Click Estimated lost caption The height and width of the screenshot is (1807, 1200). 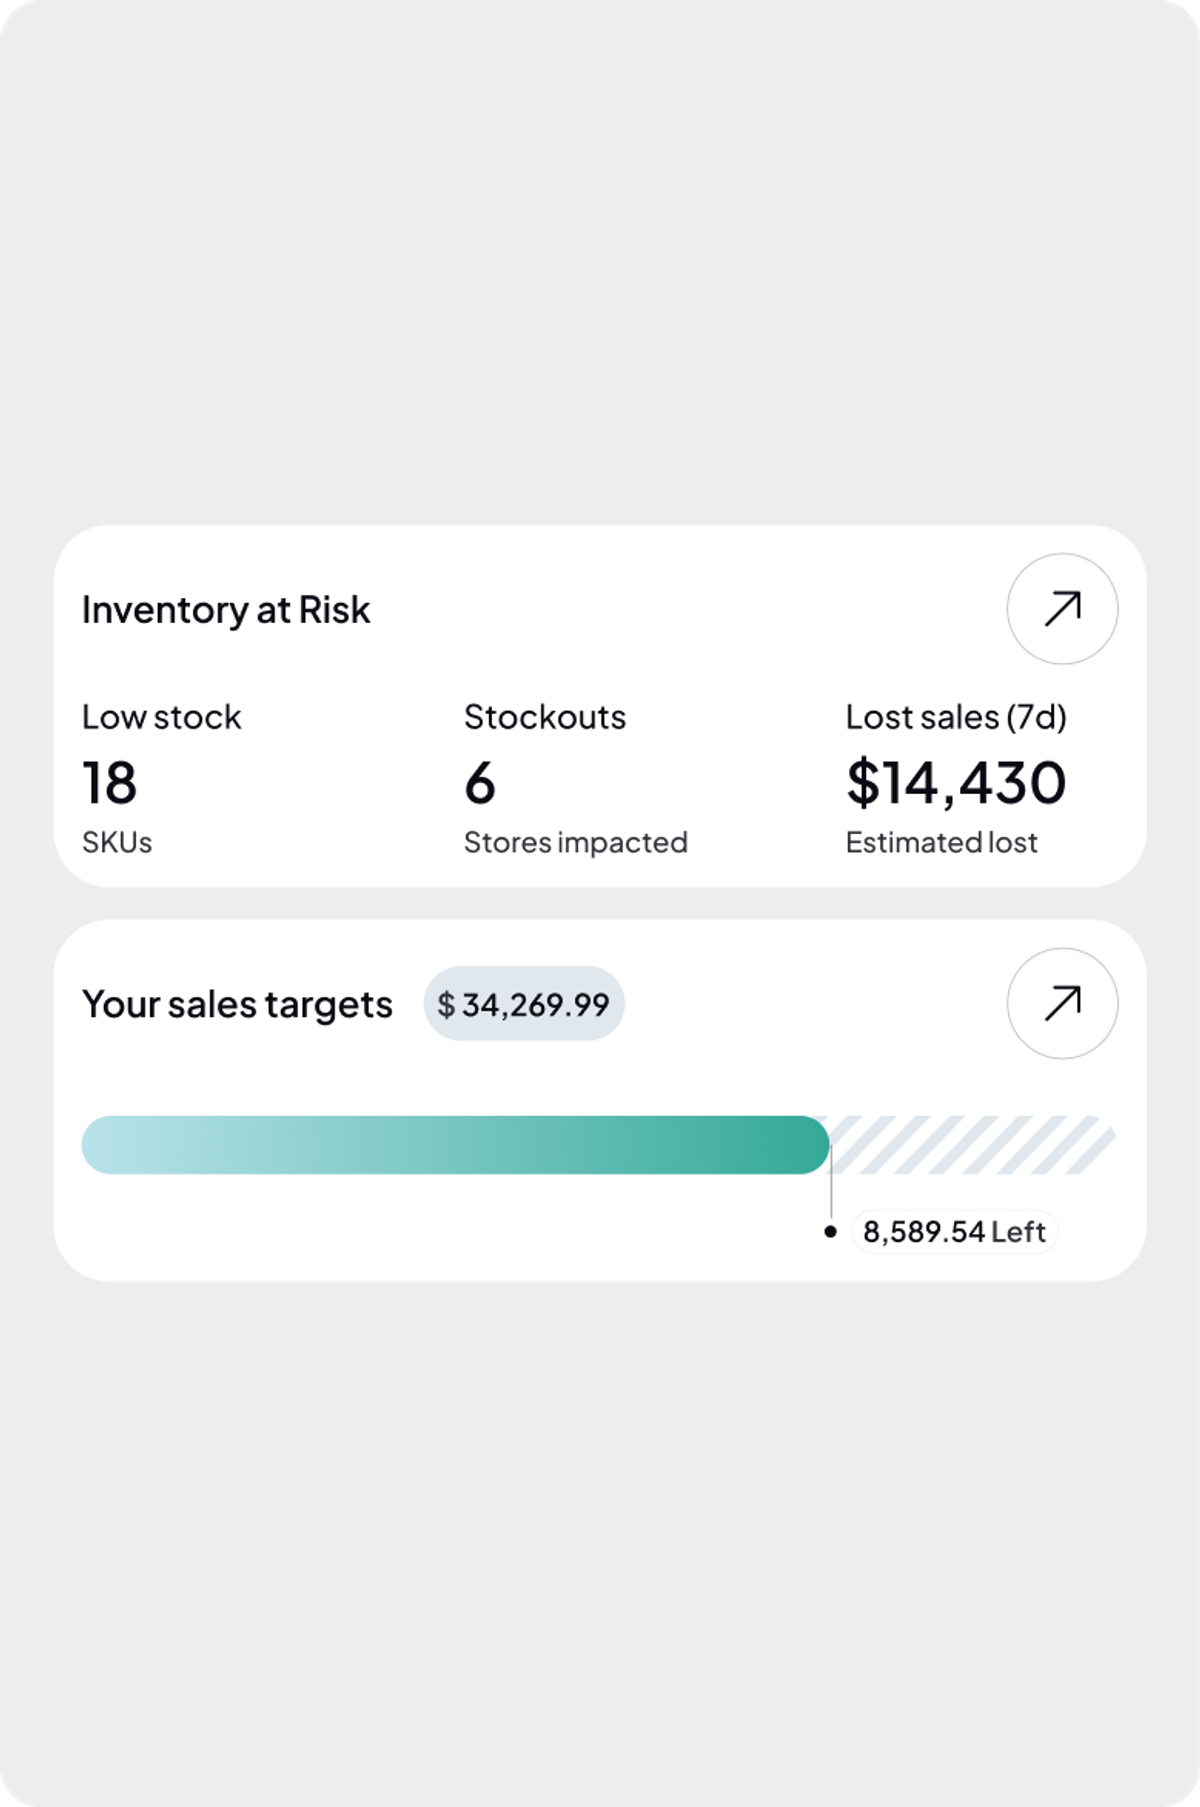(x=942, y=842)
